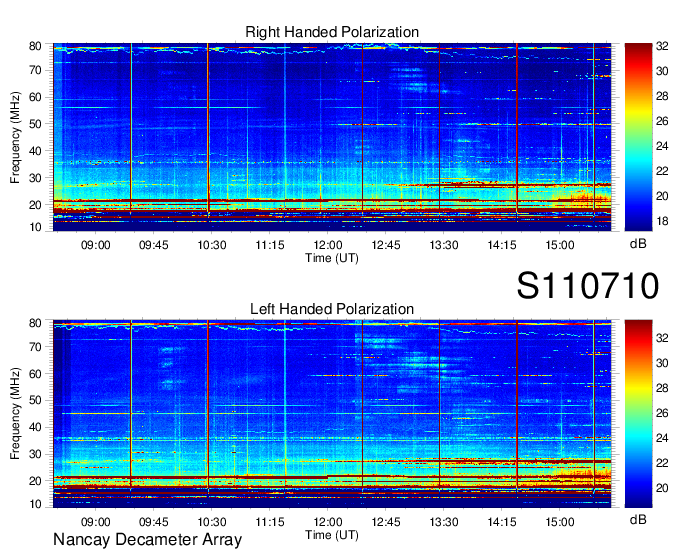680x552 pixels.
Task: Click the 50 MHz tick on top frequency axis
Action: pos(35,124)
